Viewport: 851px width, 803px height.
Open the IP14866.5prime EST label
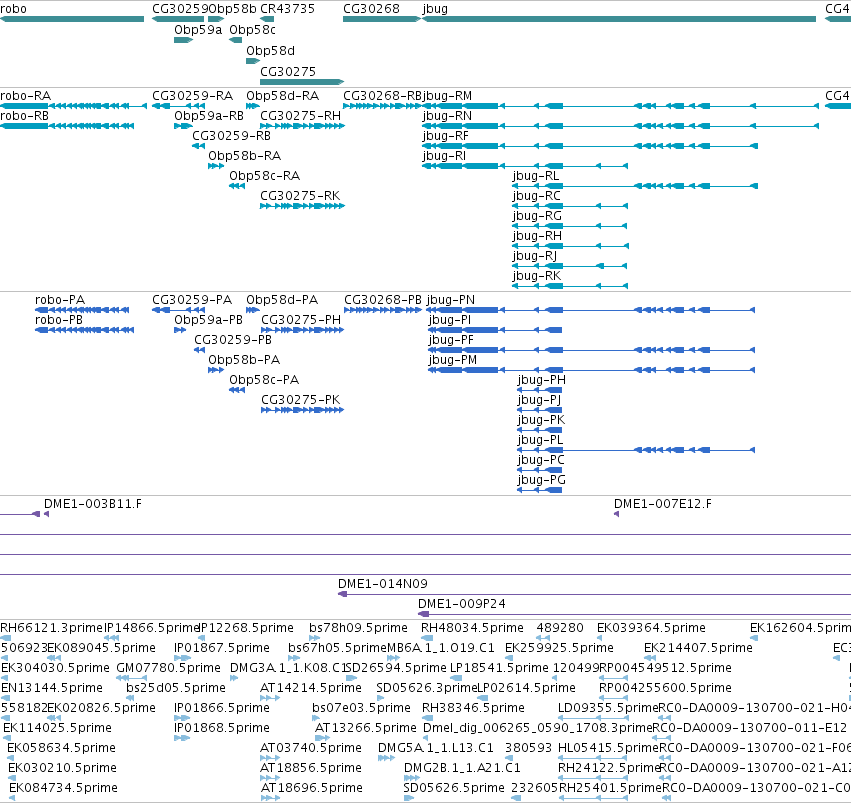pyautogui.click(x=151, y=628)
